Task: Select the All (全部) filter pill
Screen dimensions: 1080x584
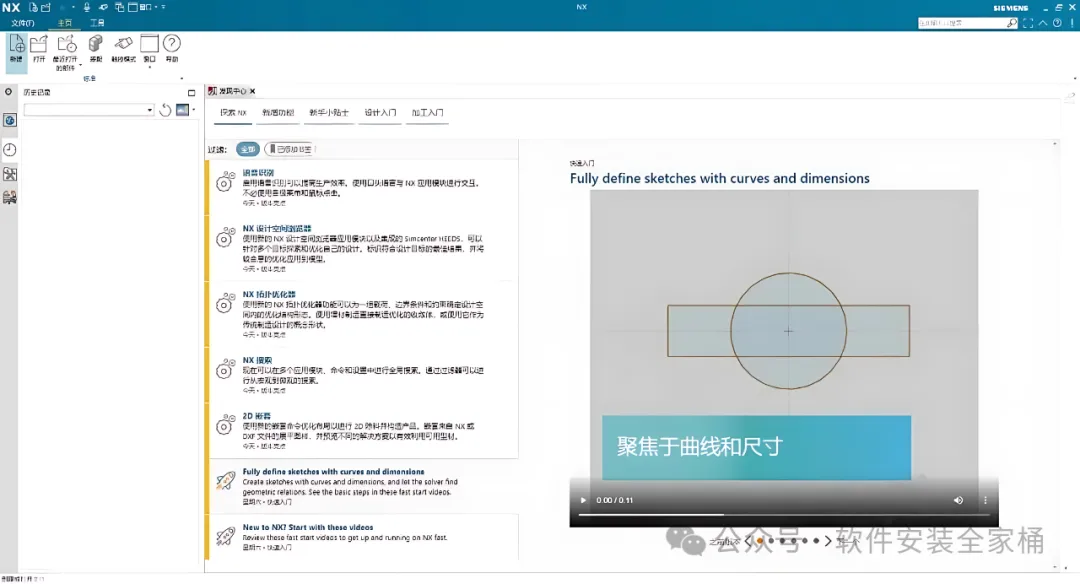Action: 248,149
